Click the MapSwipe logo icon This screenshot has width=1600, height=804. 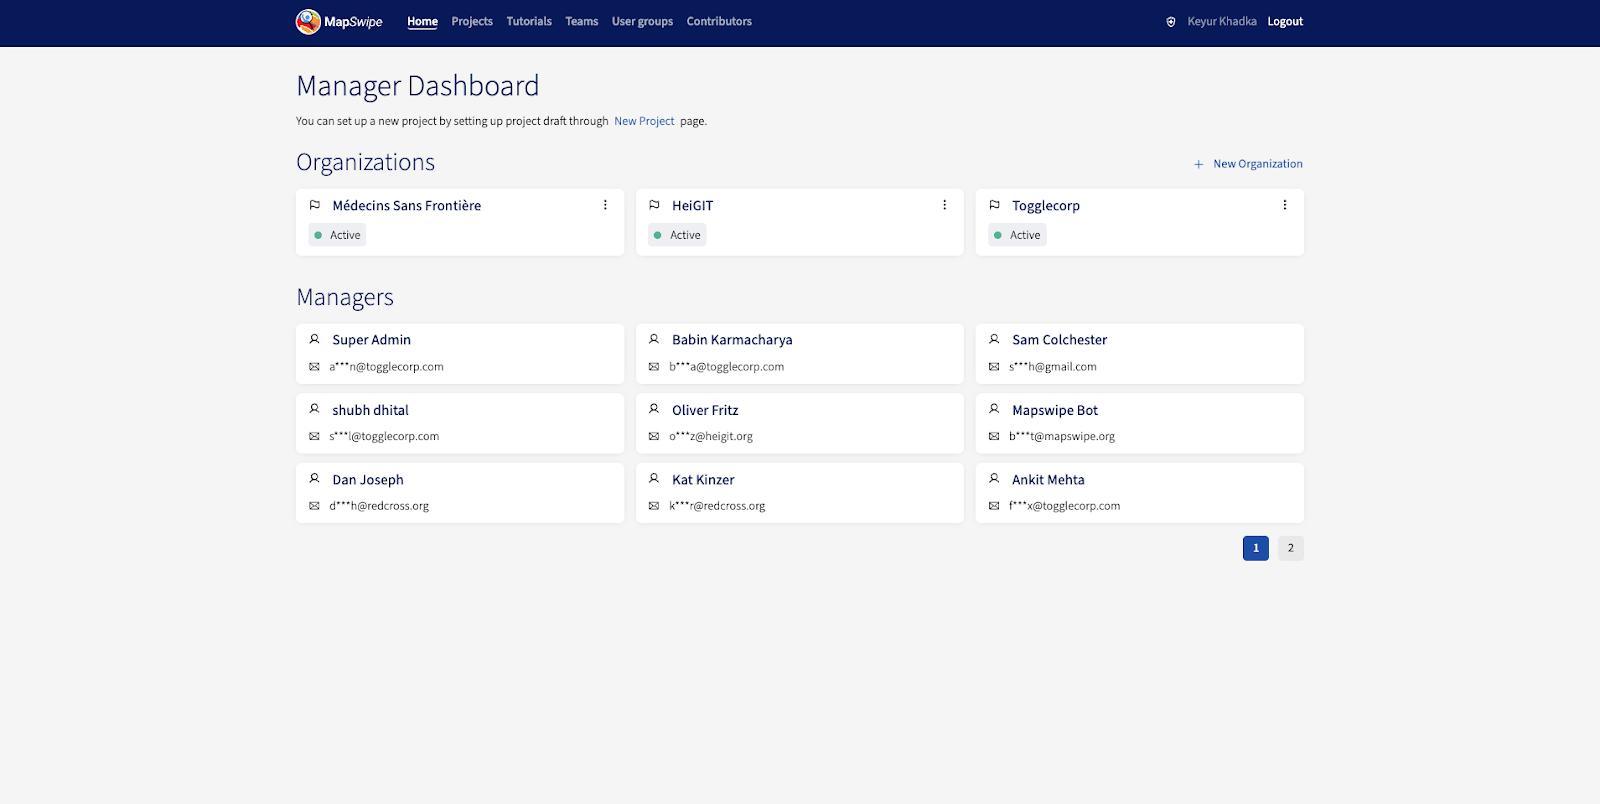[x=308, y=21]
